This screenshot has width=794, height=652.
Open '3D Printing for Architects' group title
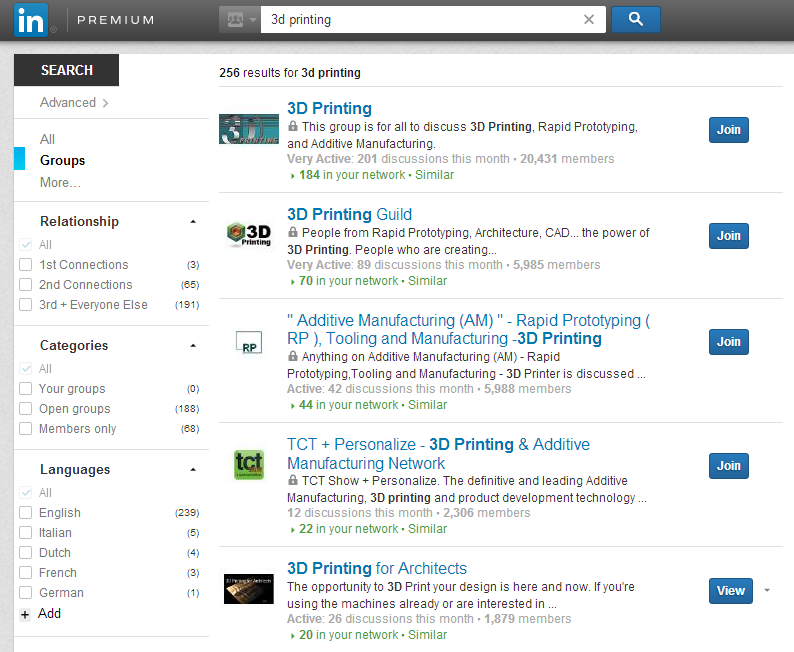coord(377,568)
